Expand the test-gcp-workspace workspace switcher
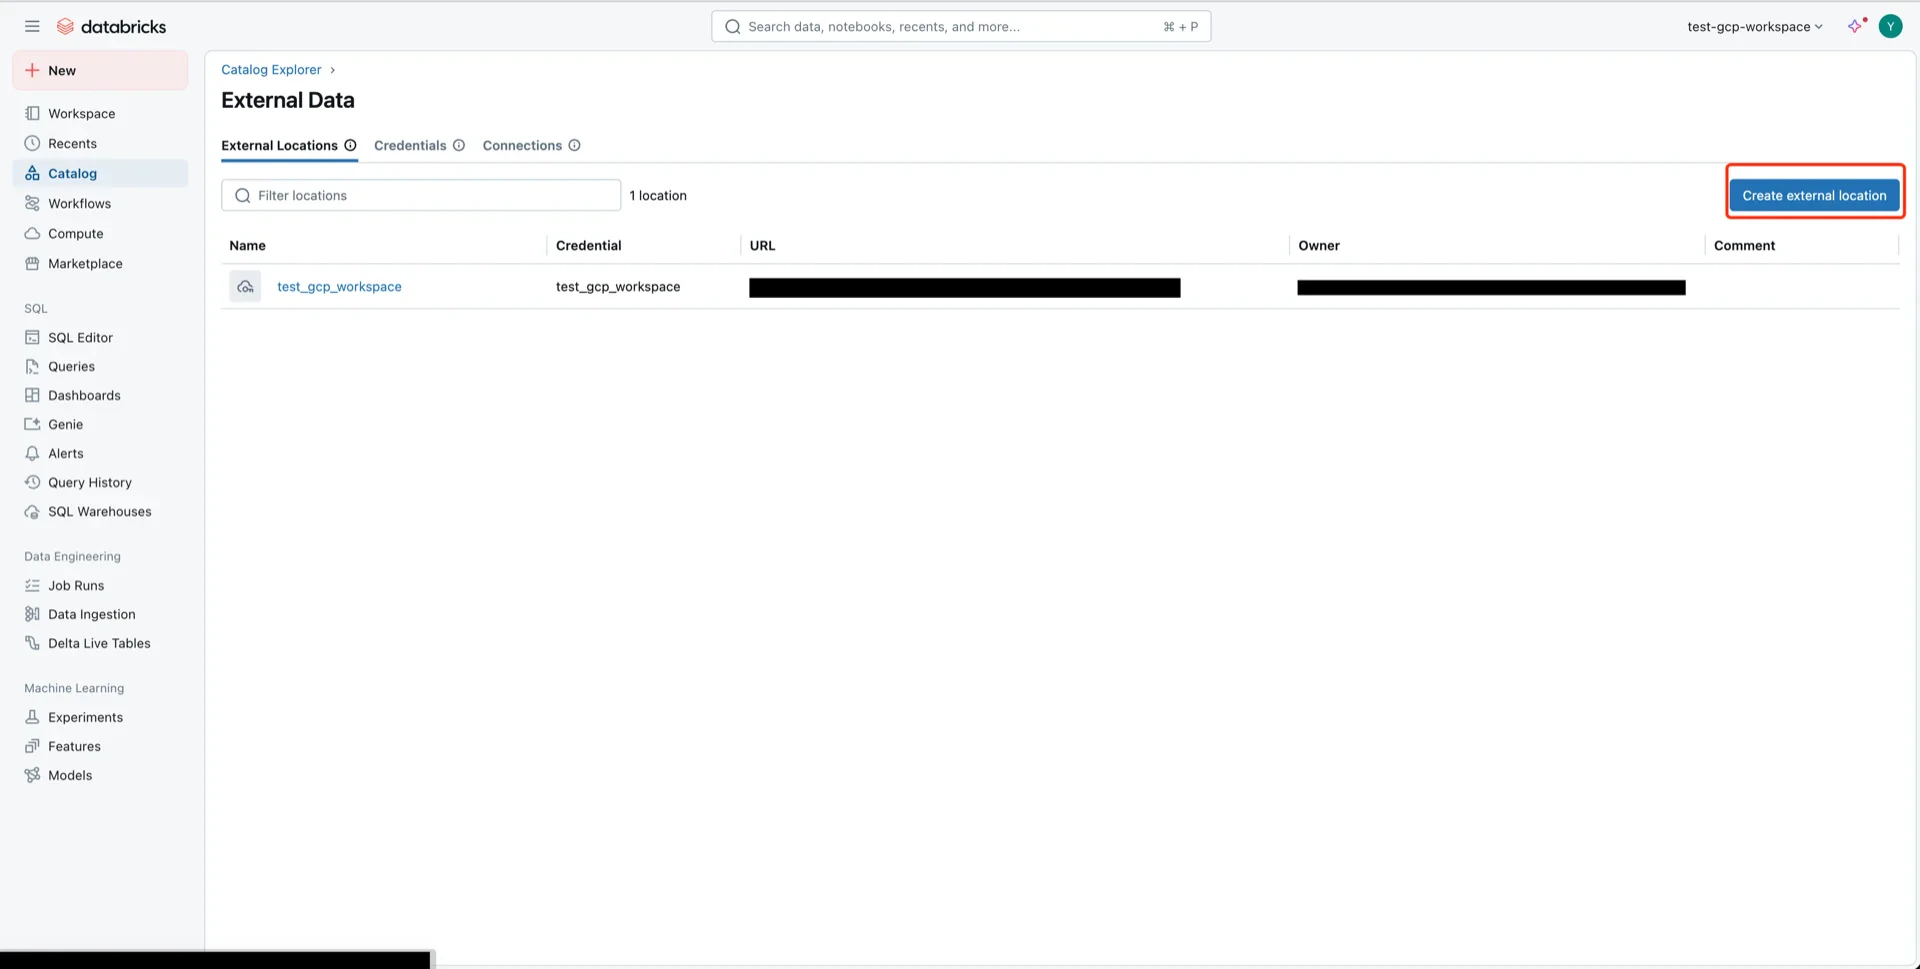Viewport: 1920px width, 969px height. (x=1755, y=27)
